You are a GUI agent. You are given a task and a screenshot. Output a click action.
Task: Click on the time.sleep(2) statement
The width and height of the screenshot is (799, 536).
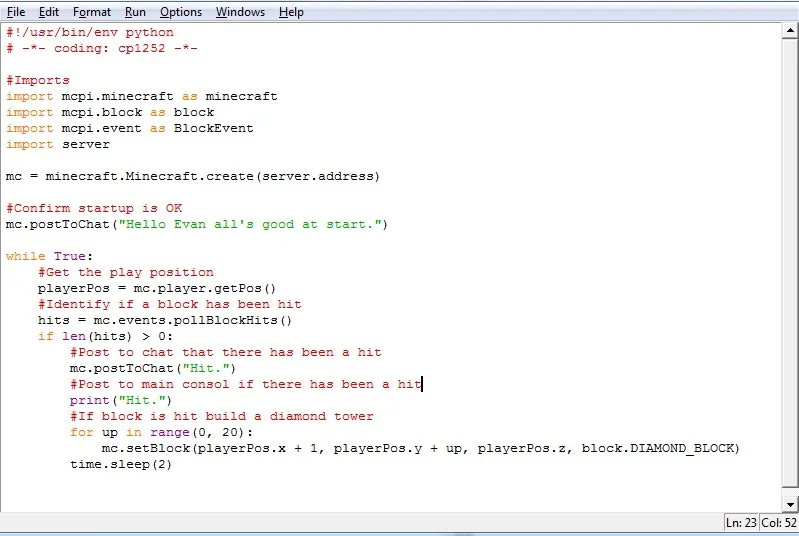pyautogui.click(x=120, y=464)
